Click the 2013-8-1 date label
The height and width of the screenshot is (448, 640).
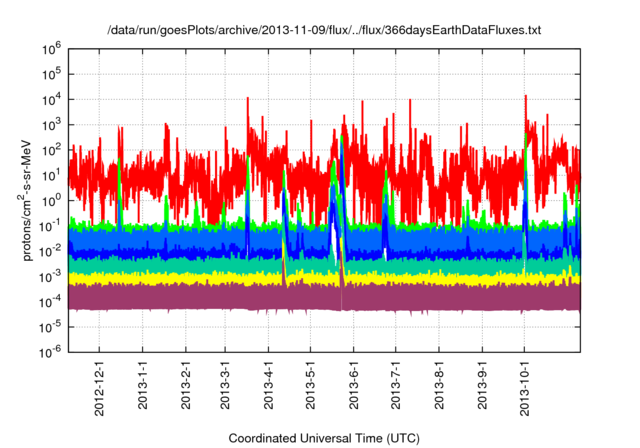point(439,386)
